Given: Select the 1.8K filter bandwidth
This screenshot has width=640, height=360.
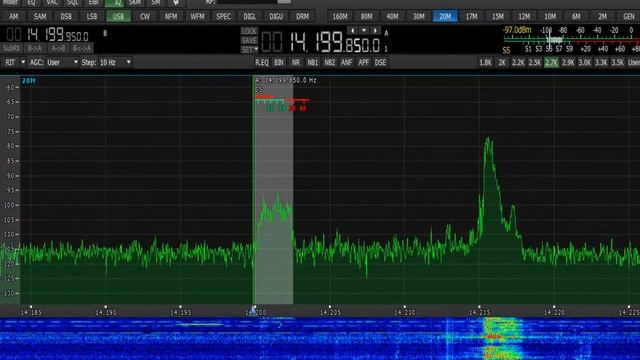Looking at the screenshot, I should click(485, 62).
